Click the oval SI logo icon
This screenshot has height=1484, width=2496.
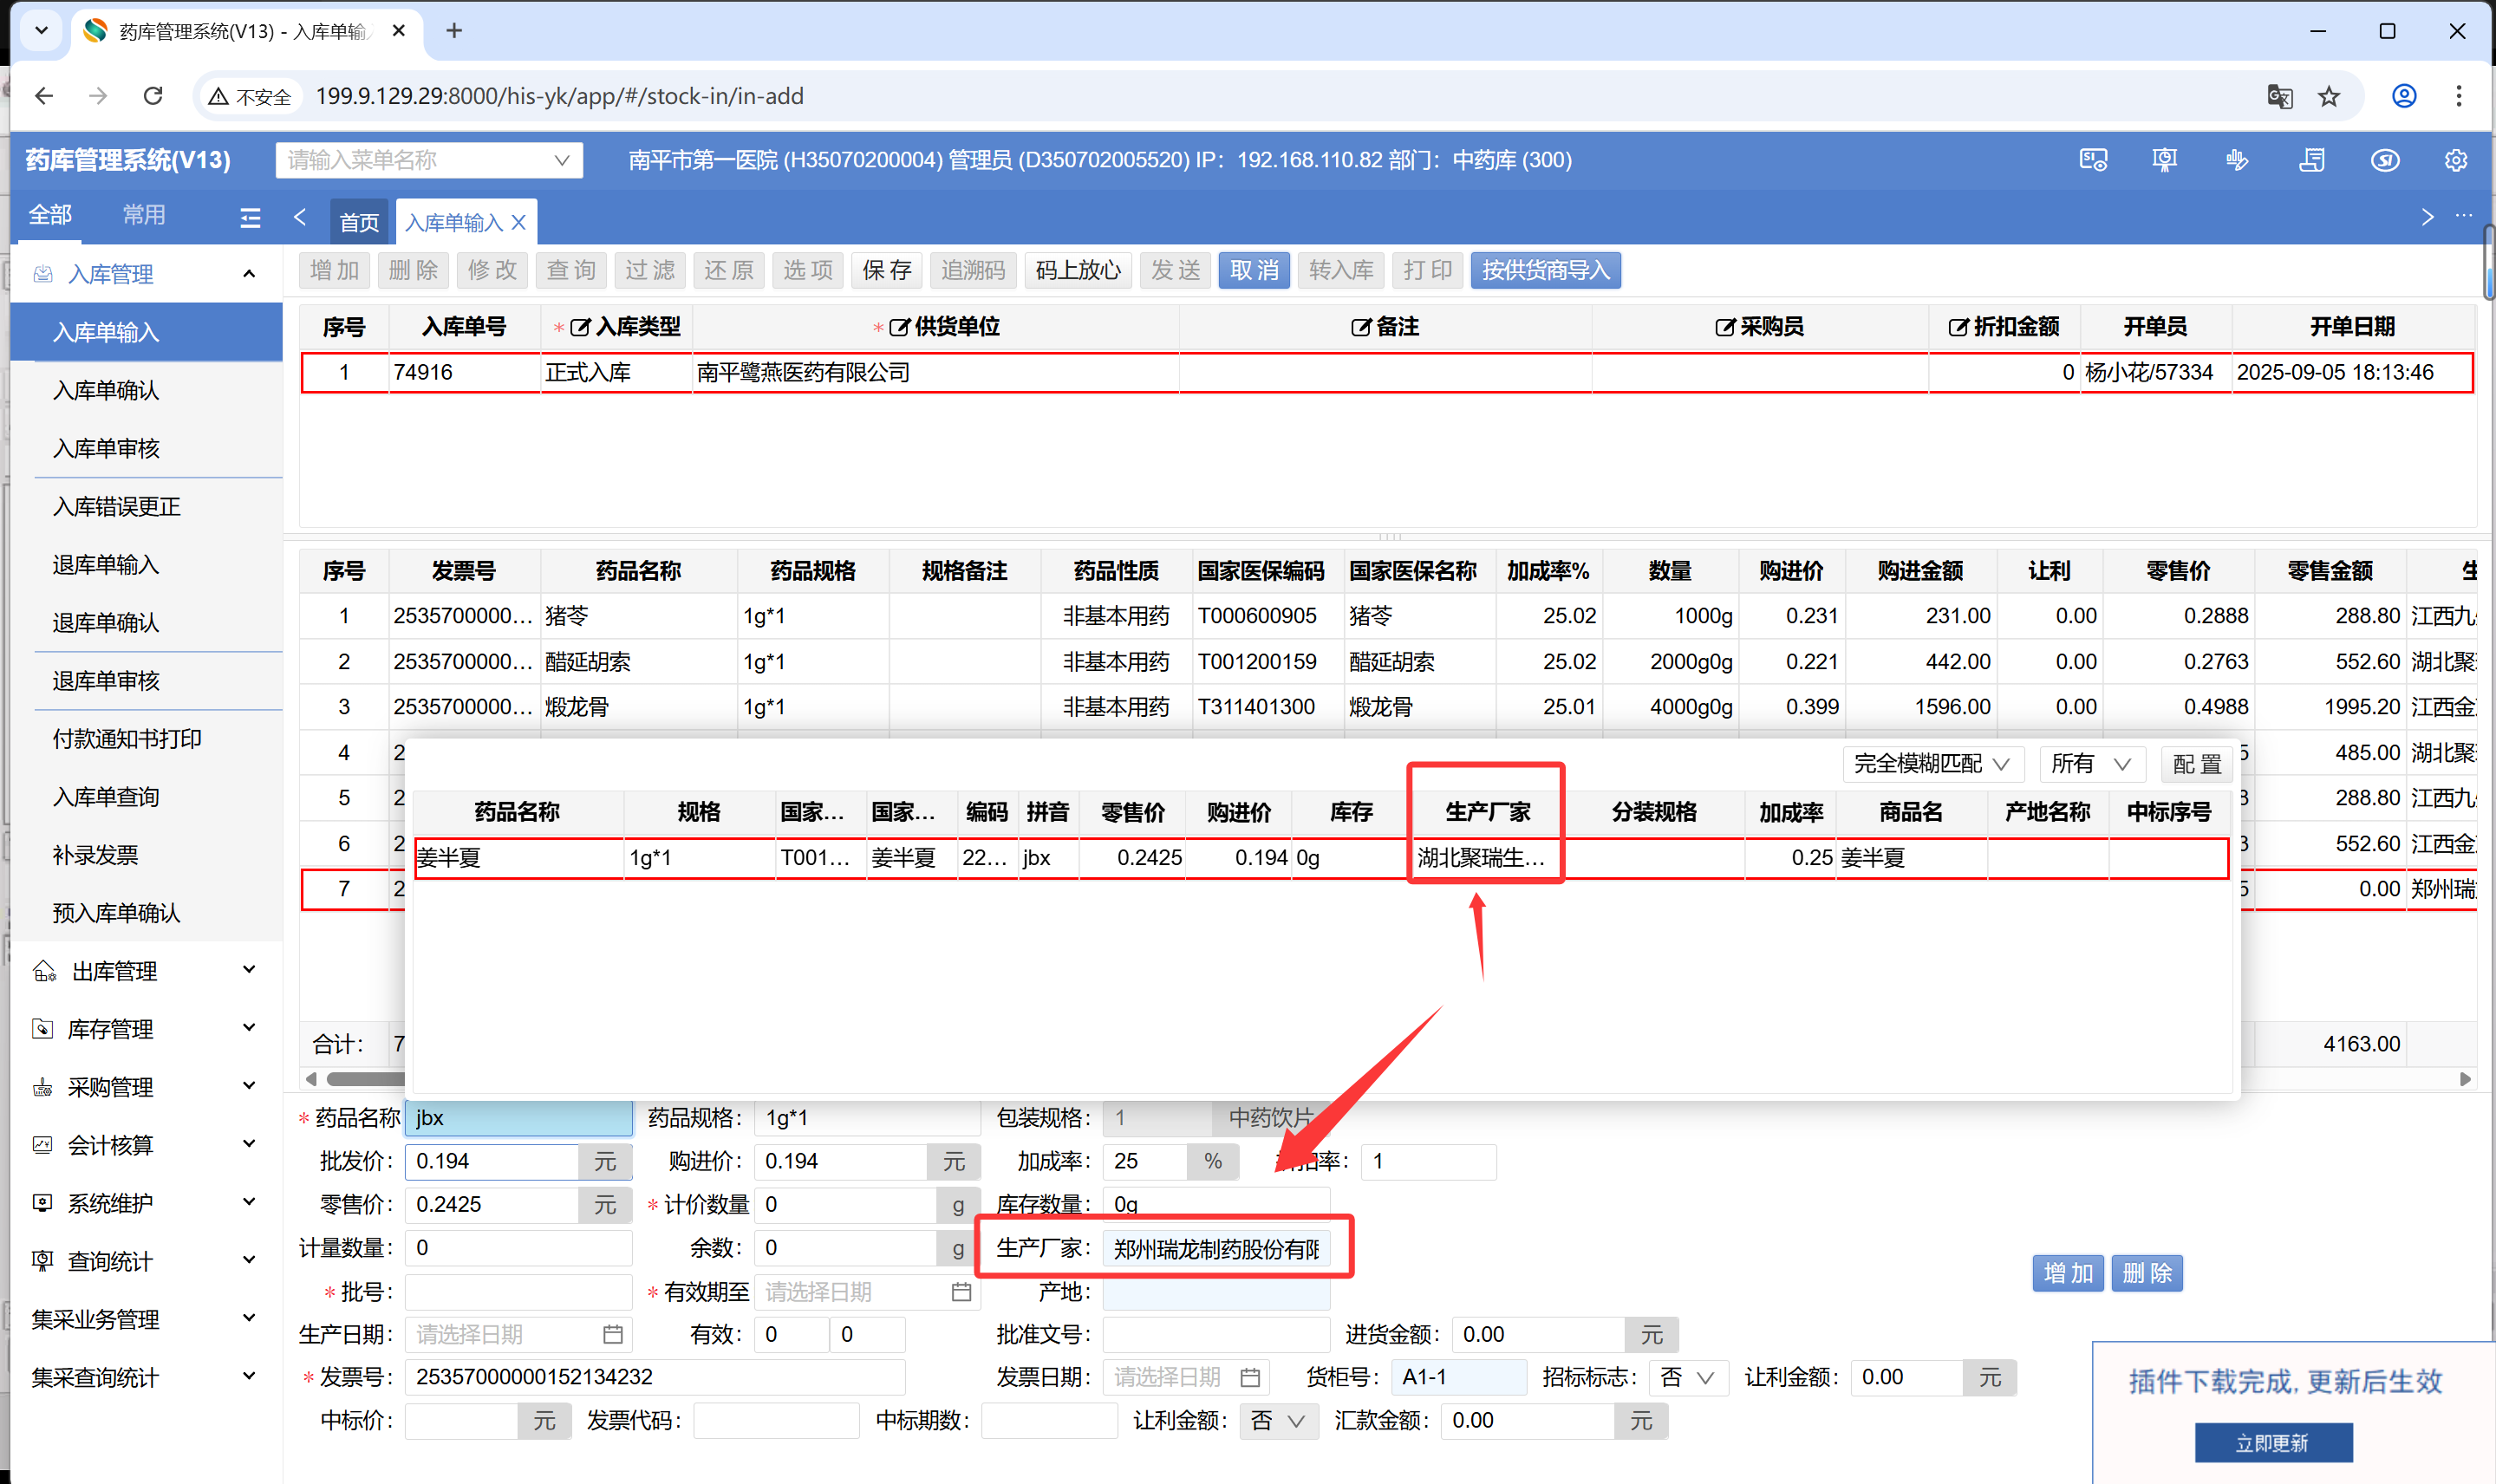click(x=2385, y=160)
